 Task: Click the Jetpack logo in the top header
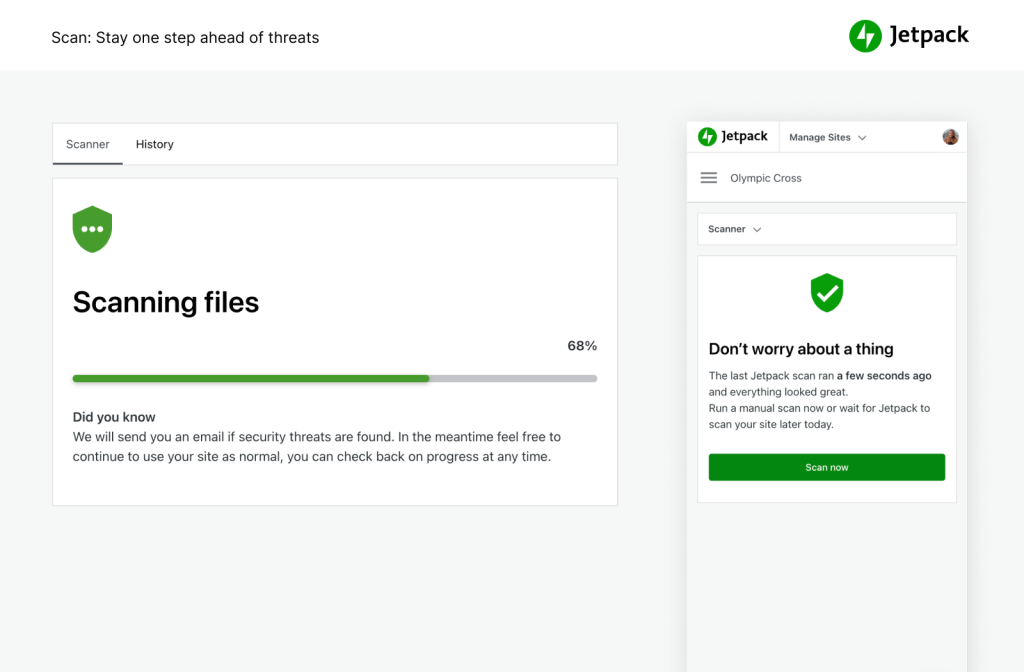click(x=907, y=35)
